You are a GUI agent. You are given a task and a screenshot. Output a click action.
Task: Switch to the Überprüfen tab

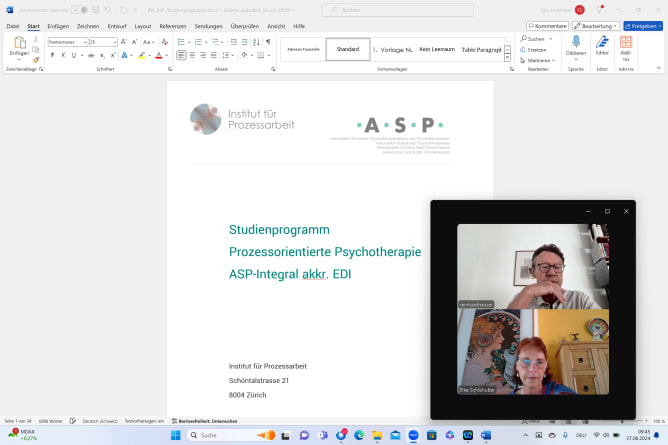245,26
